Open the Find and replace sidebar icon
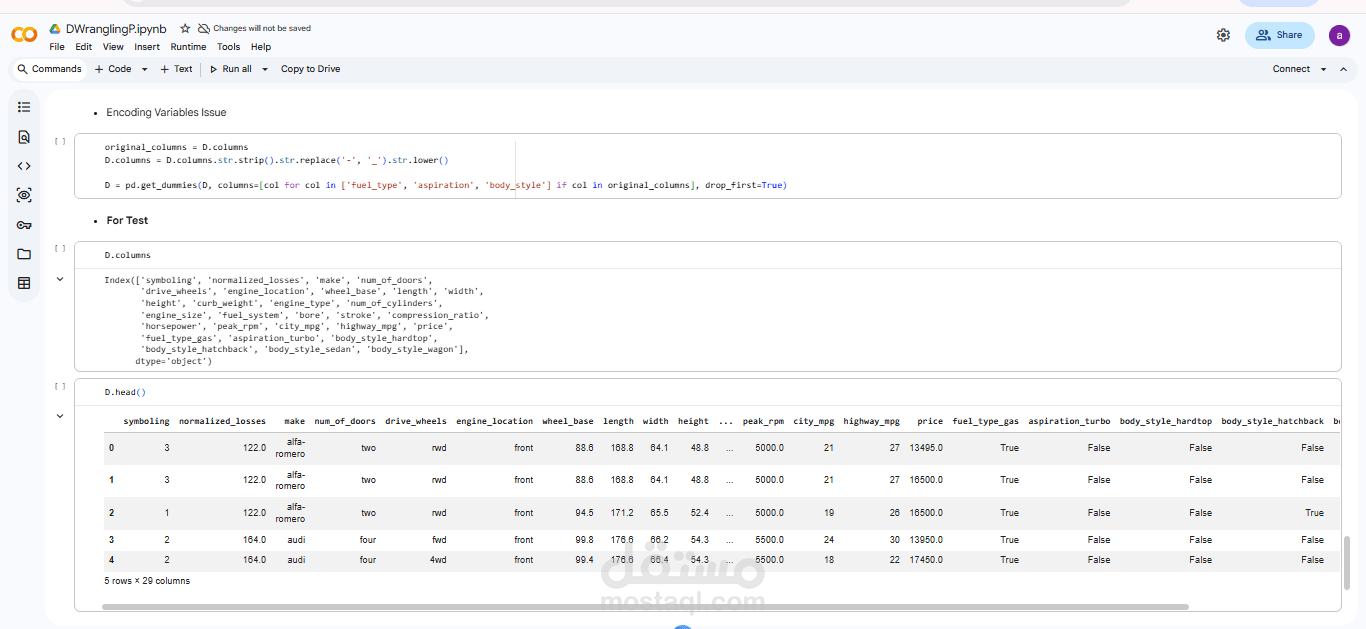Screen dimensions: 1366x629 24,137
